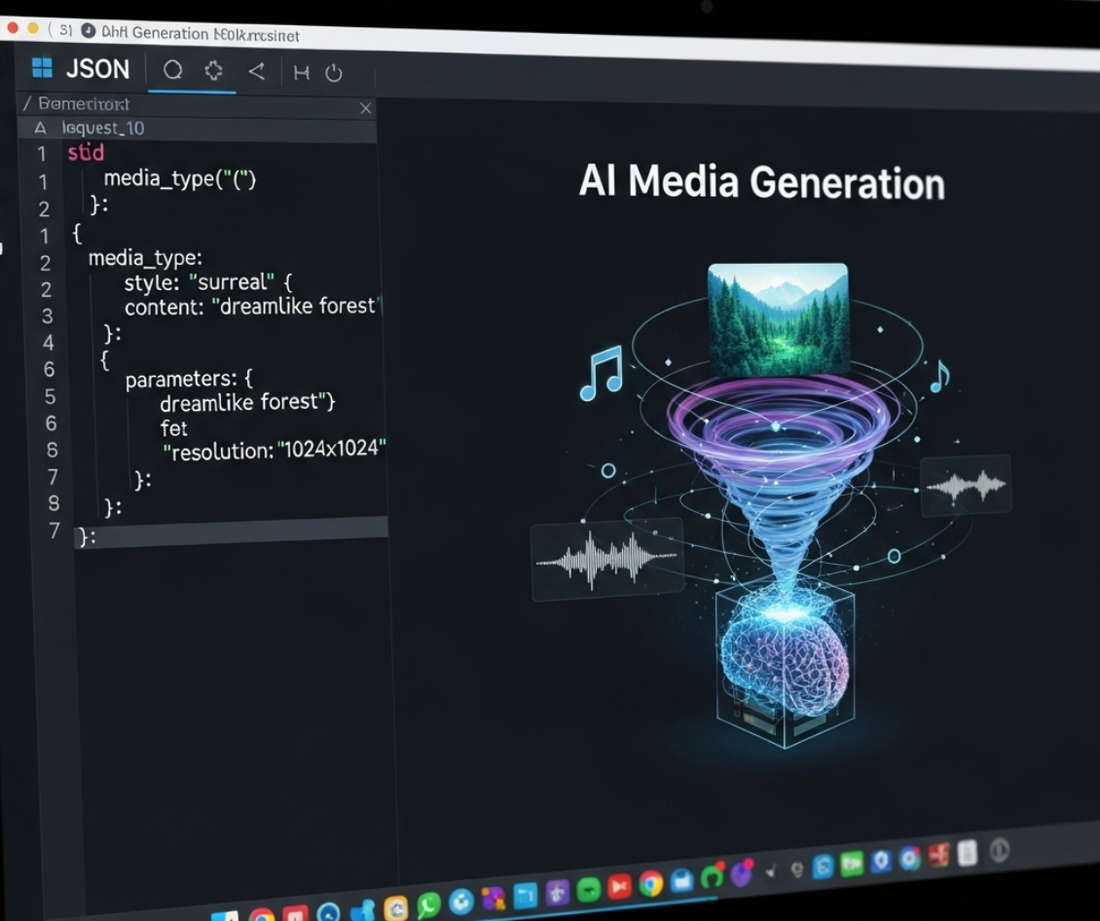Close the Bemeritoxt editor tab
This screenshot has width=1100, height=921.
click(365, 108)
